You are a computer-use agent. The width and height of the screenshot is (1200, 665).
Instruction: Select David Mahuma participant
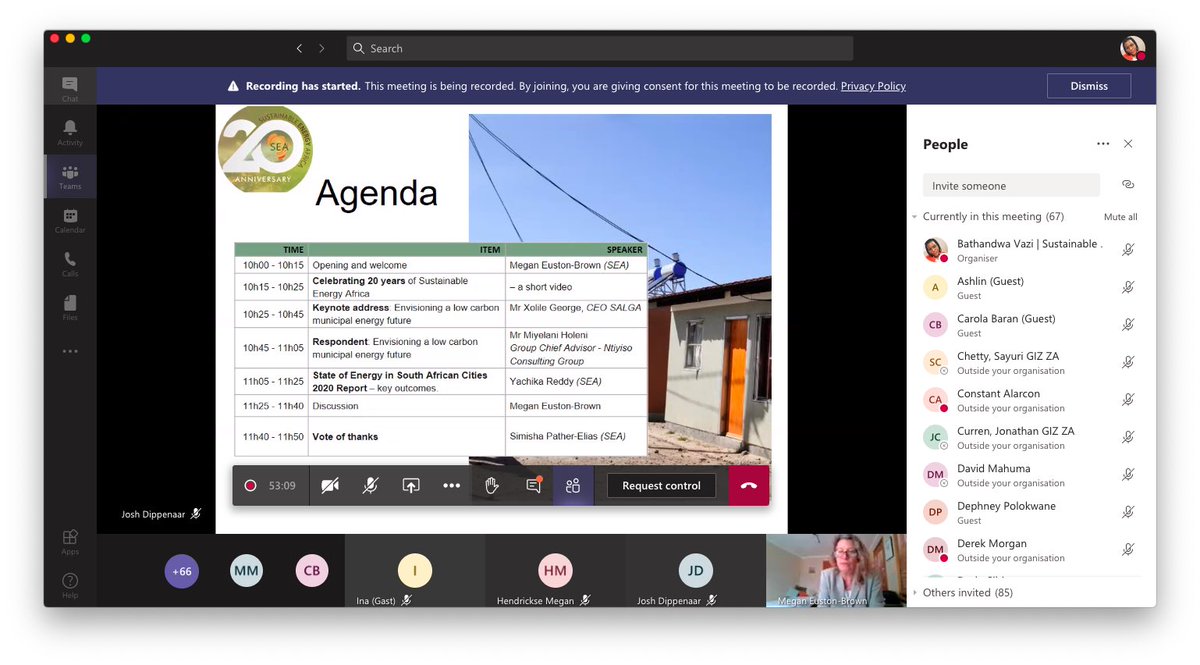1030,475
